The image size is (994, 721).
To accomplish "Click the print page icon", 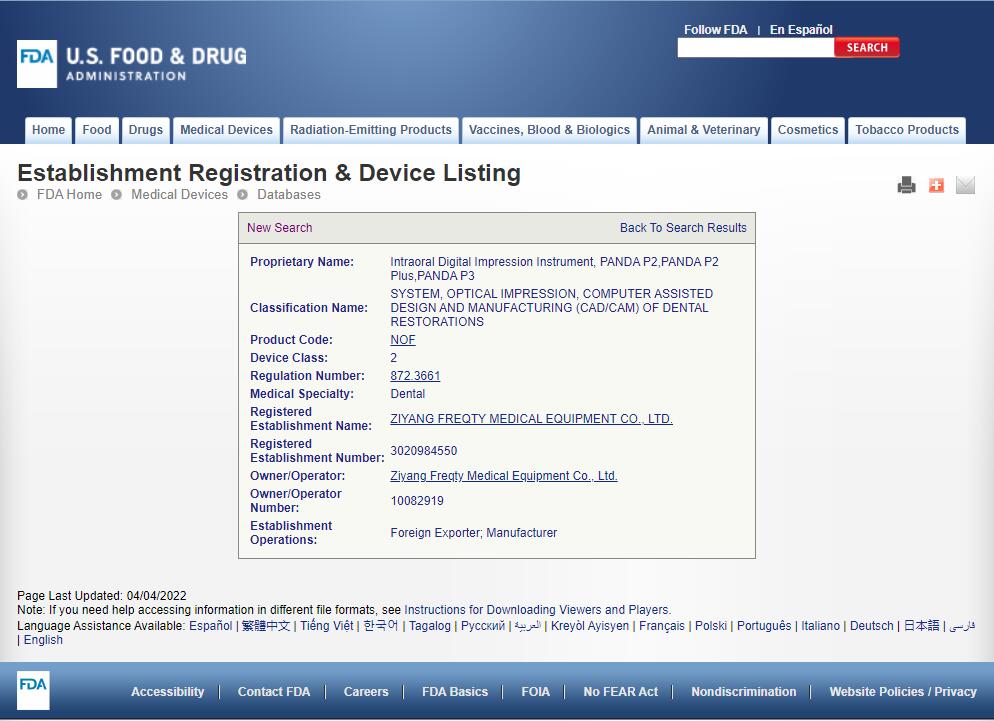I will pyautogui.click(x=907, y=185).
